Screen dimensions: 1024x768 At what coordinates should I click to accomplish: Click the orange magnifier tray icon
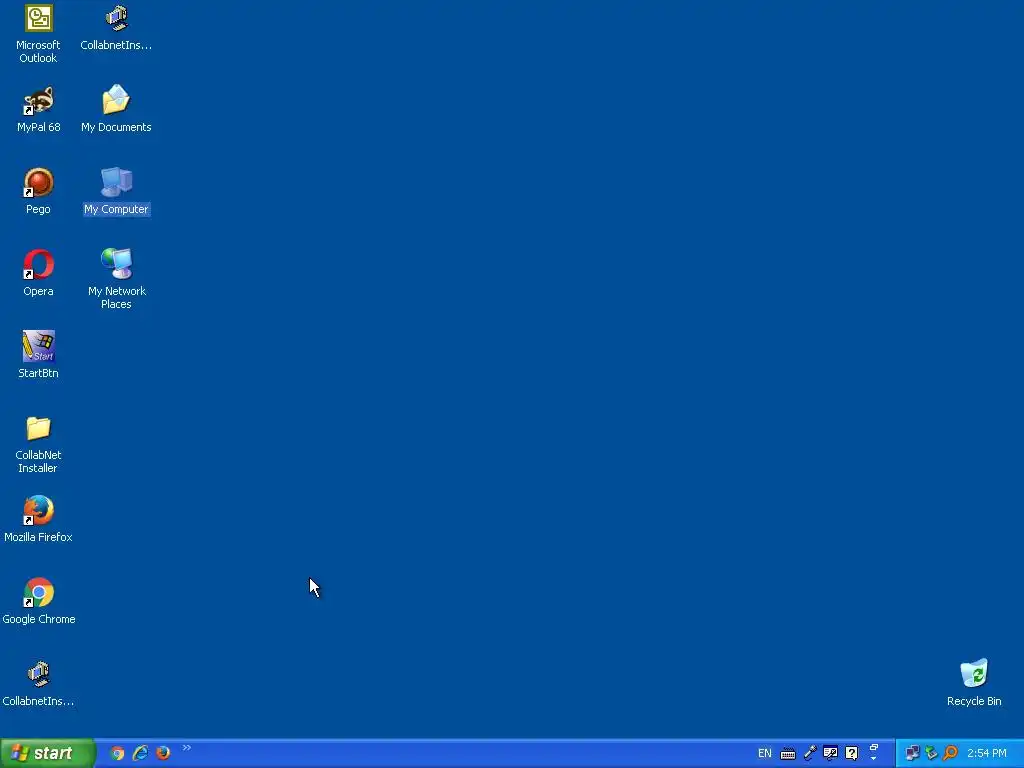(951, 753)
